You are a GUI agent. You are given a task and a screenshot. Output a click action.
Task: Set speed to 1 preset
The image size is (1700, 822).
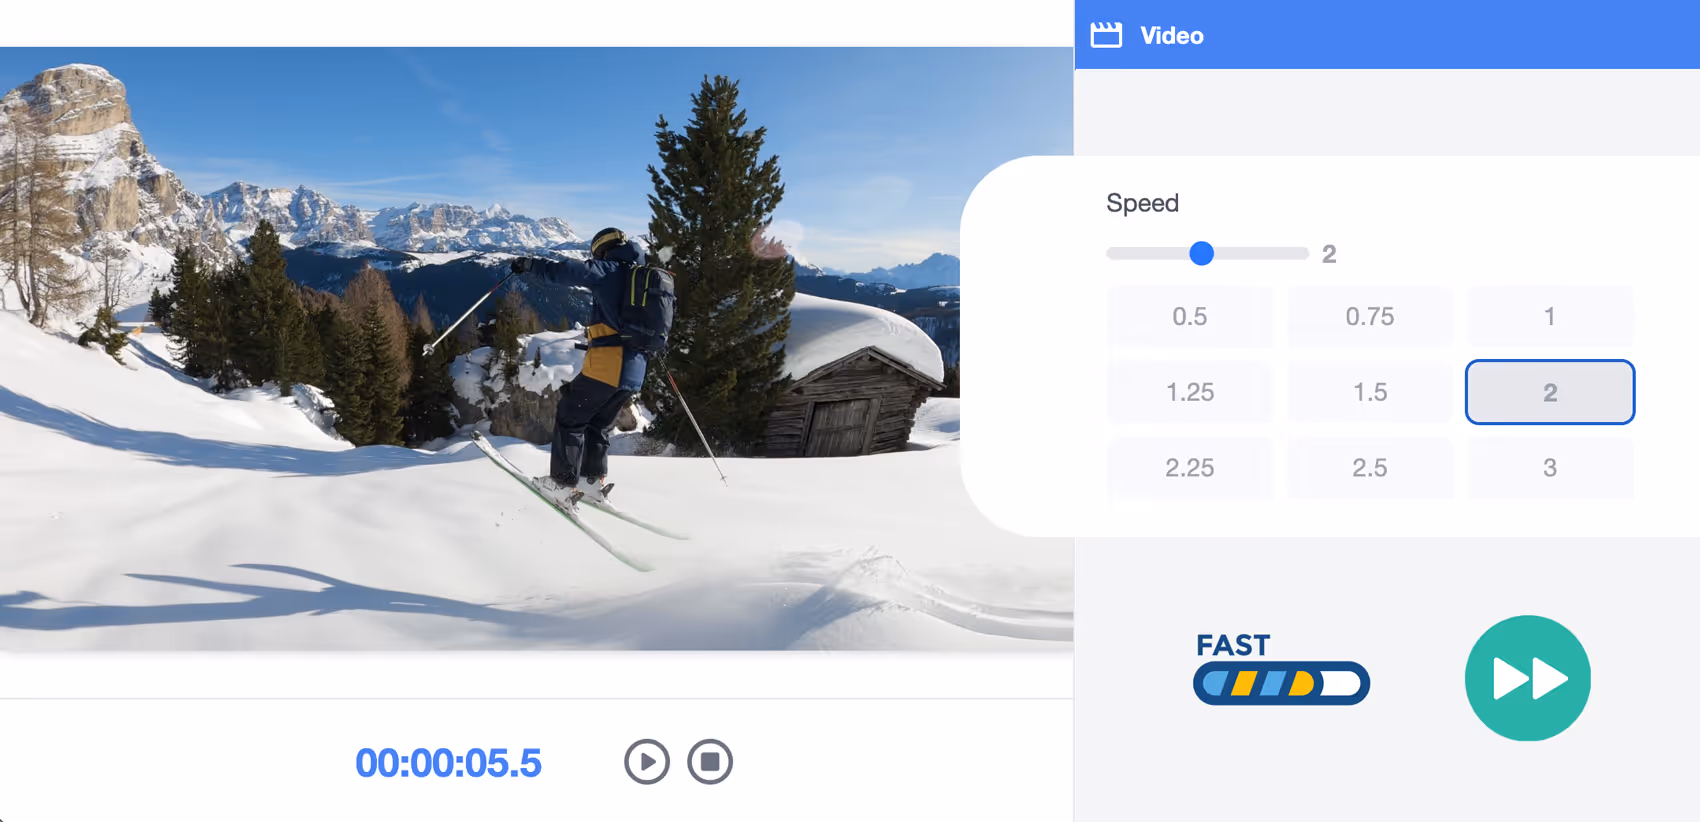(x=1549, y=317)
